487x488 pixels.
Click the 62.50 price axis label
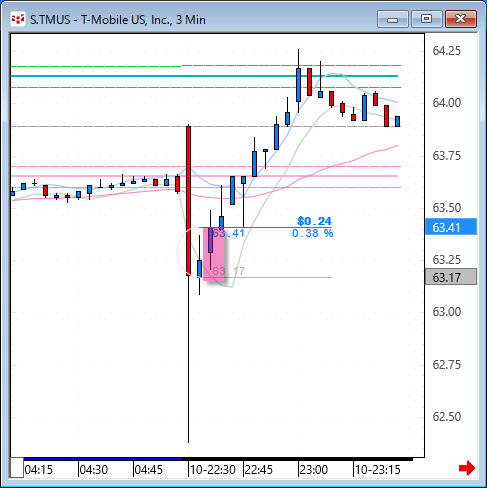tap(446, 417)
